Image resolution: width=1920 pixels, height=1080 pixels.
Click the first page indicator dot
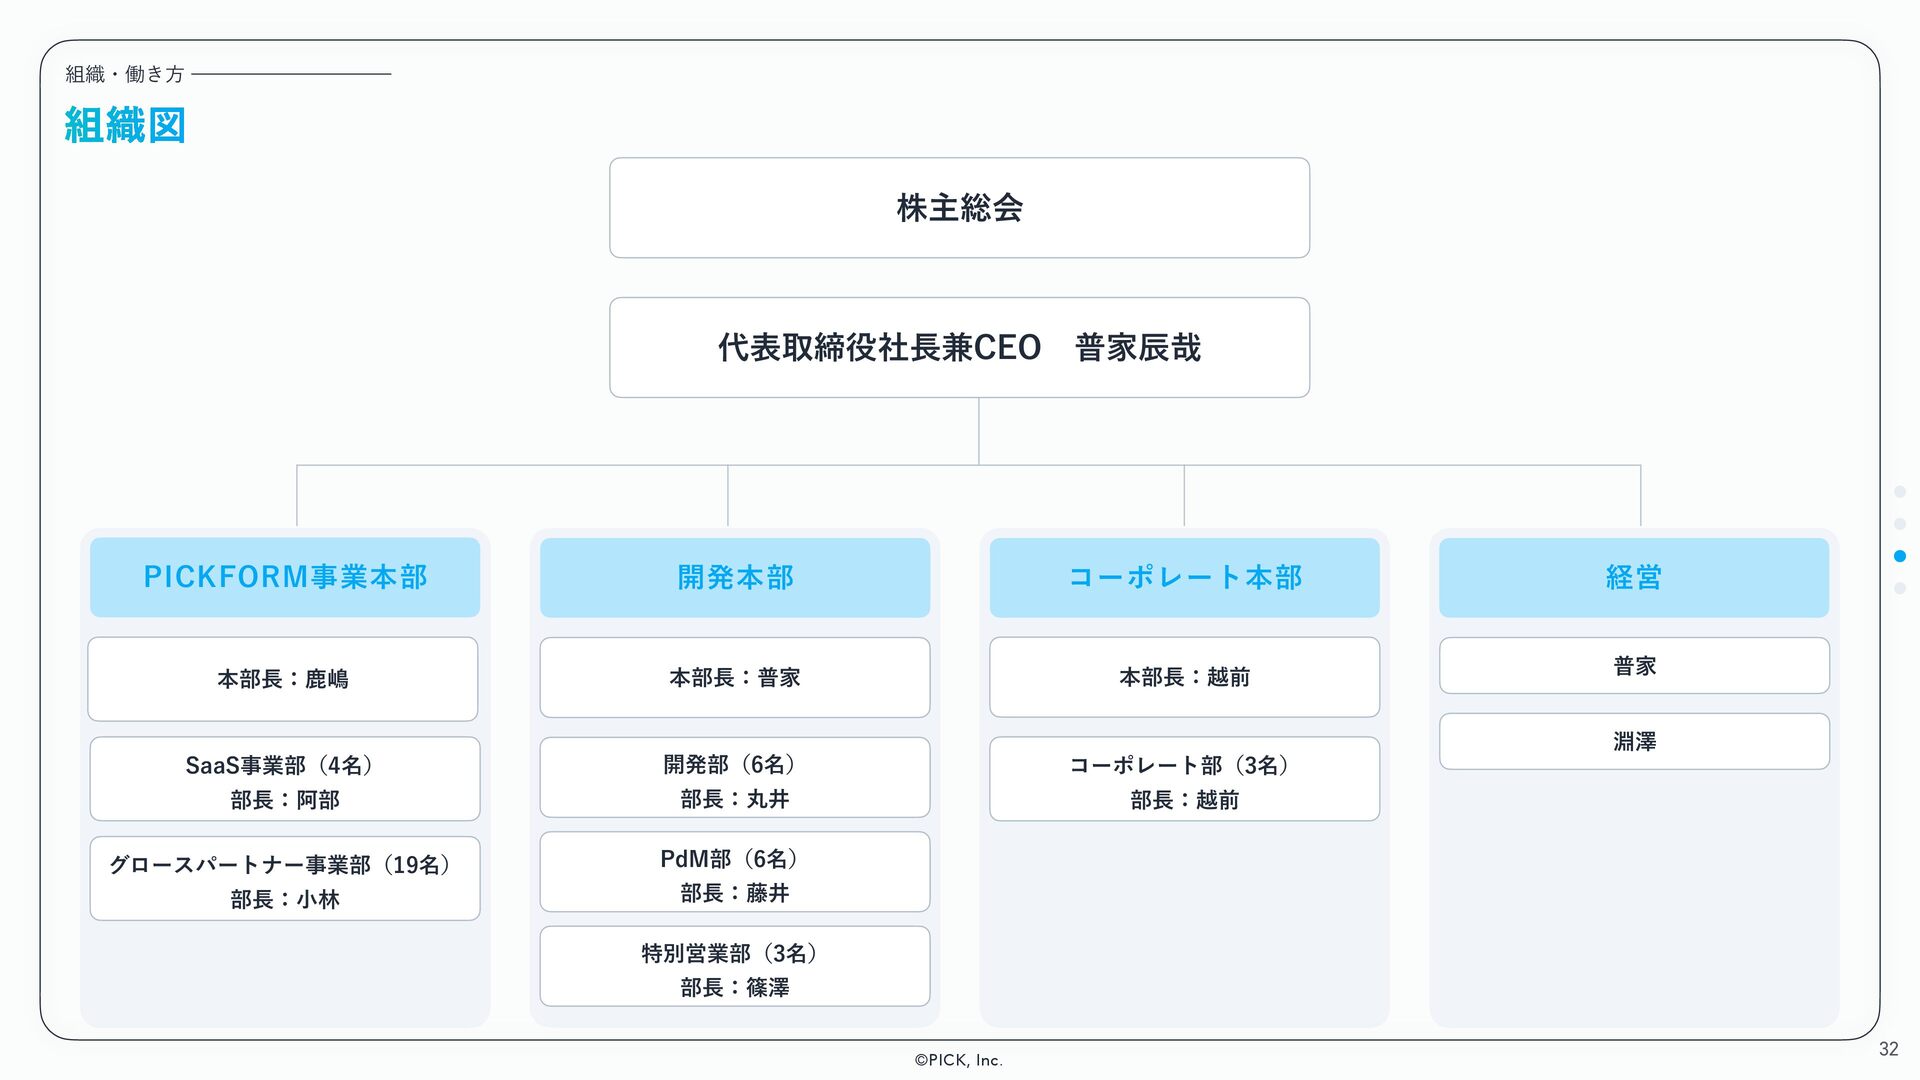[x=1900, y=492]
